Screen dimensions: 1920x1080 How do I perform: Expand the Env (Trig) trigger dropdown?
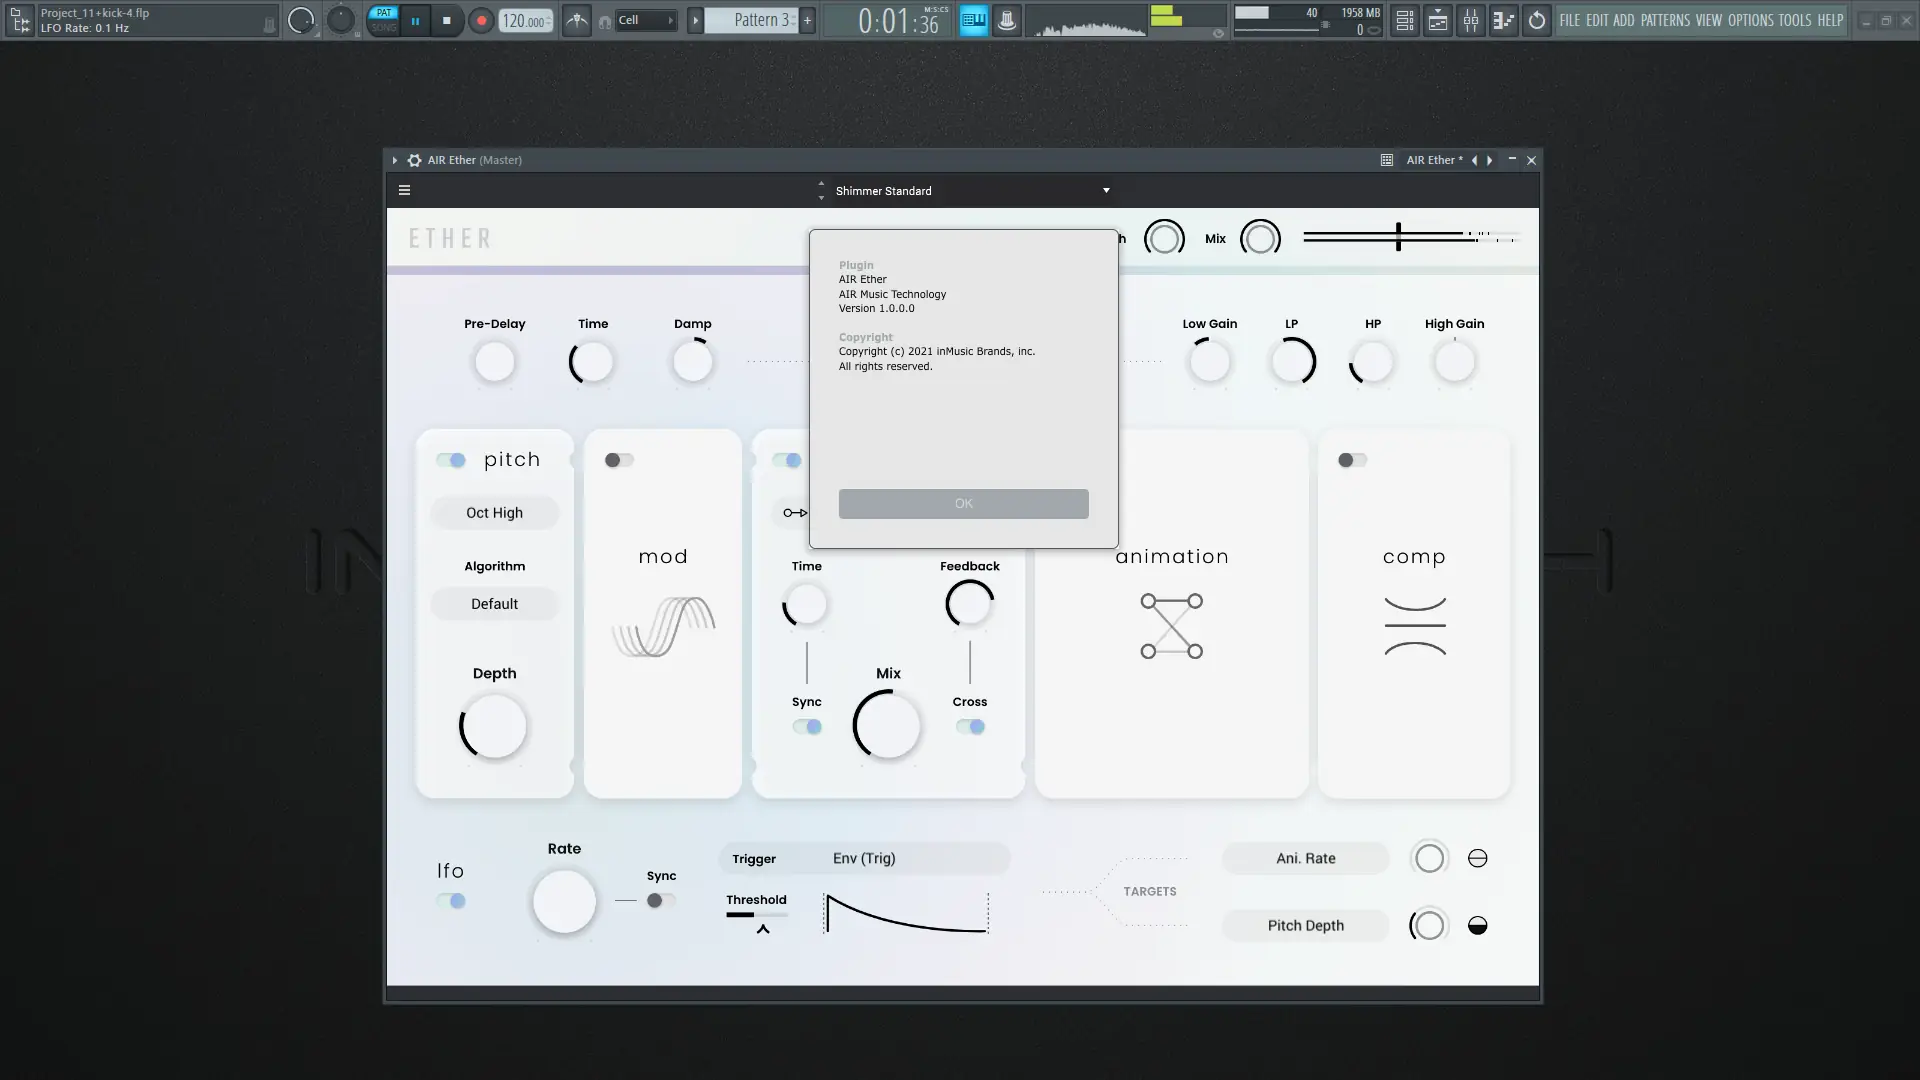click(x=864, y=858)
